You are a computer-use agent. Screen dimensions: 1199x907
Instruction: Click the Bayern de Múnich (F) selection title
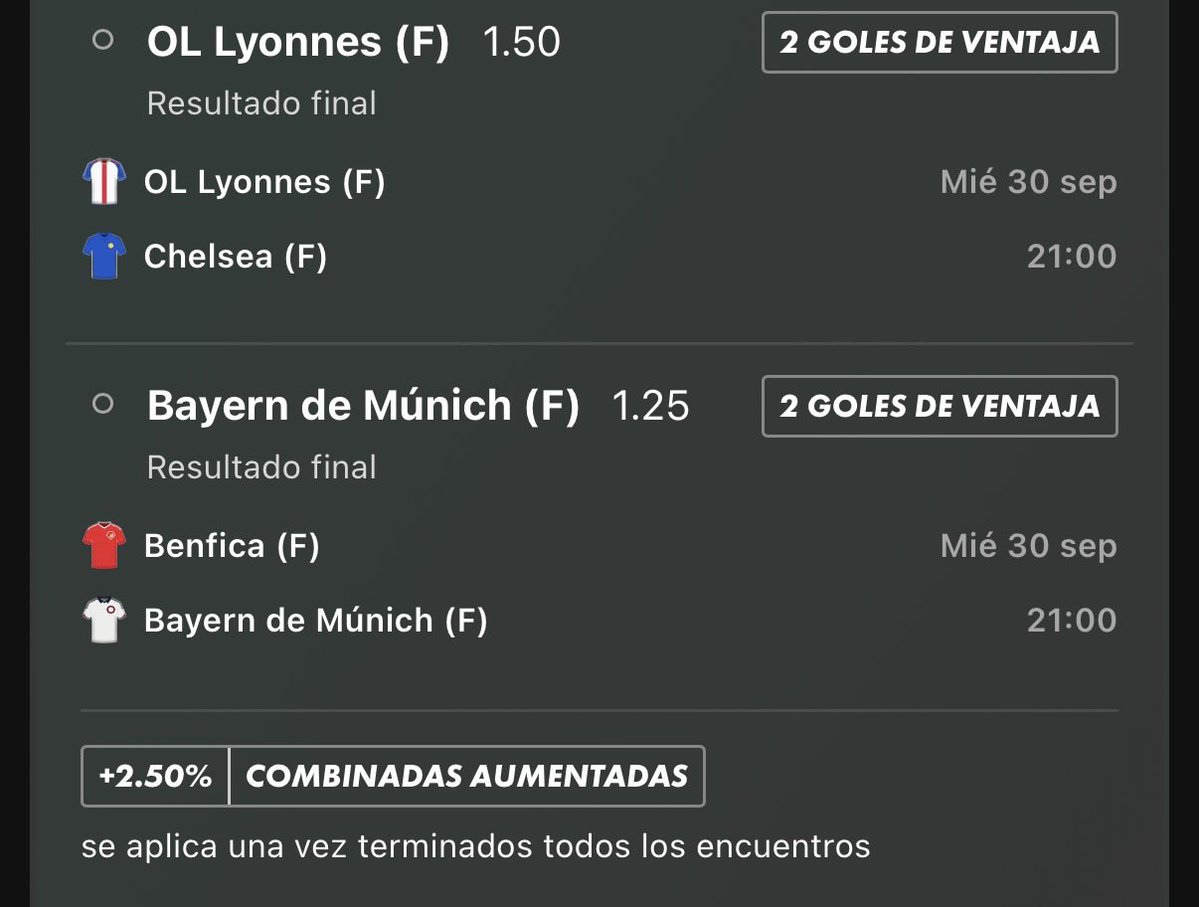tap(363, 406)
